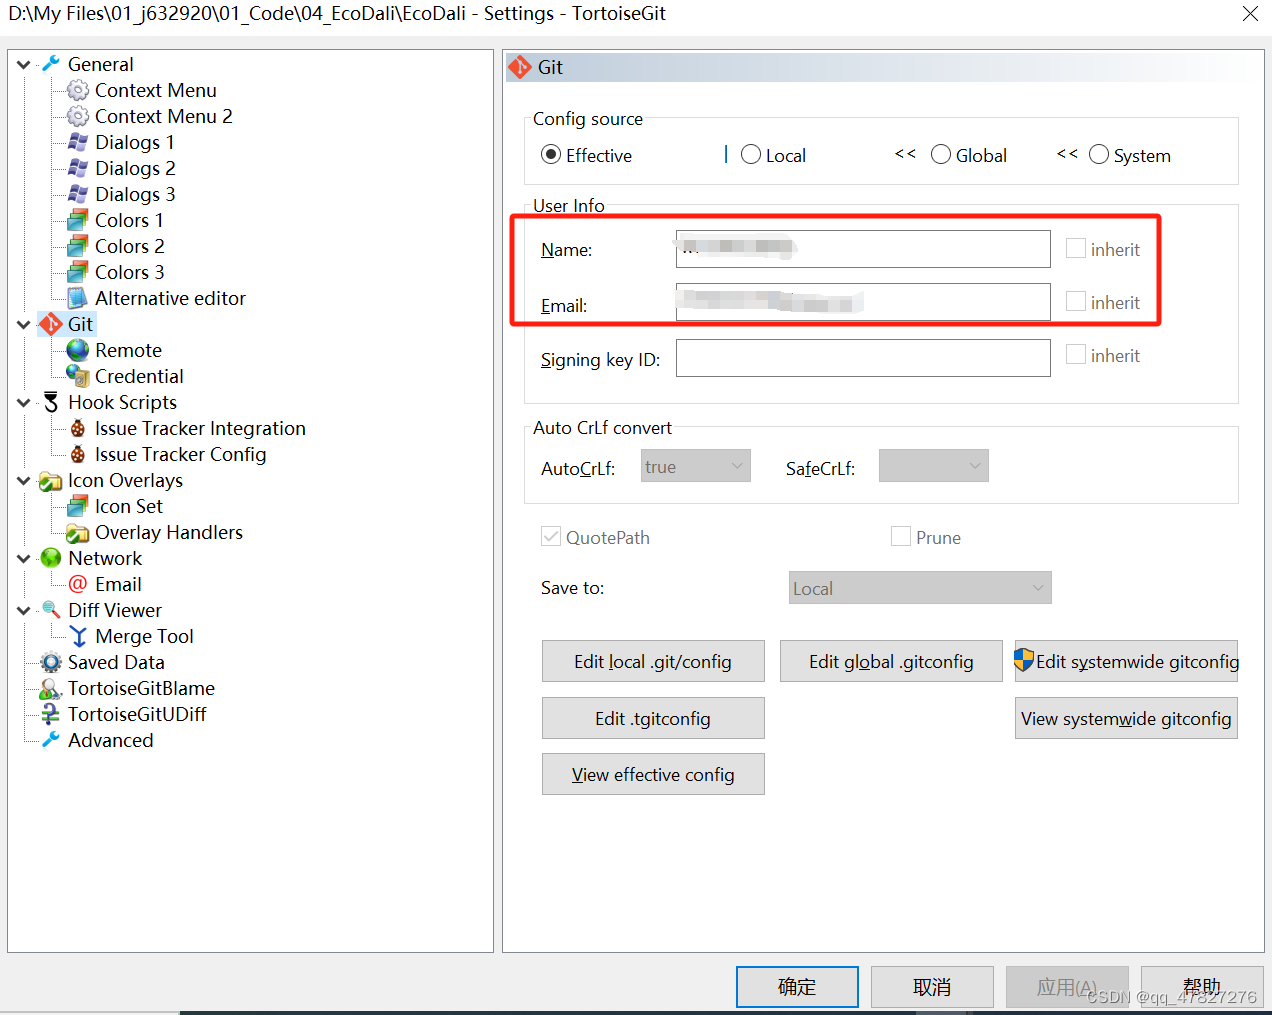Click the Advanced wrench icon
This screenshot has height=1015, width=1272.
(51, 740)
